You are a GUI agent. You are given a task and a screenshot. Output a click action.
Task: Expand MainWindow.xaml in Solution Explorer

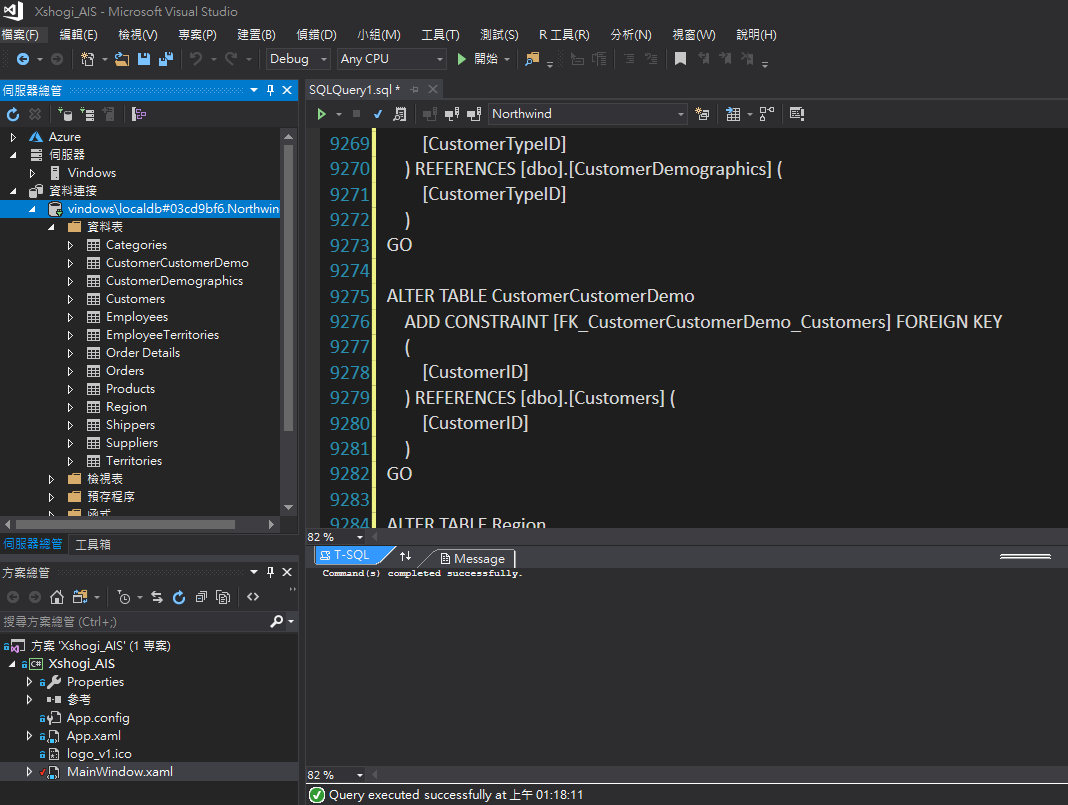click(29, 772)
